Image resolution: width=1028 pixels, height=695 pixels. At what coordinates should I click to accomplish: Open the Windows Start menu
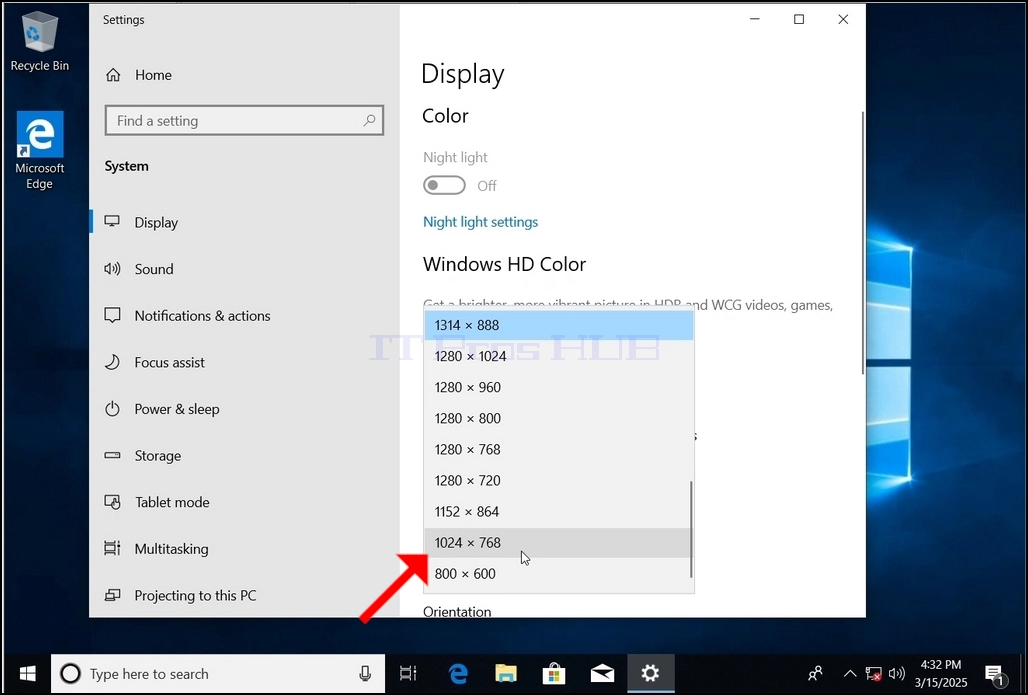pos(27,673)
